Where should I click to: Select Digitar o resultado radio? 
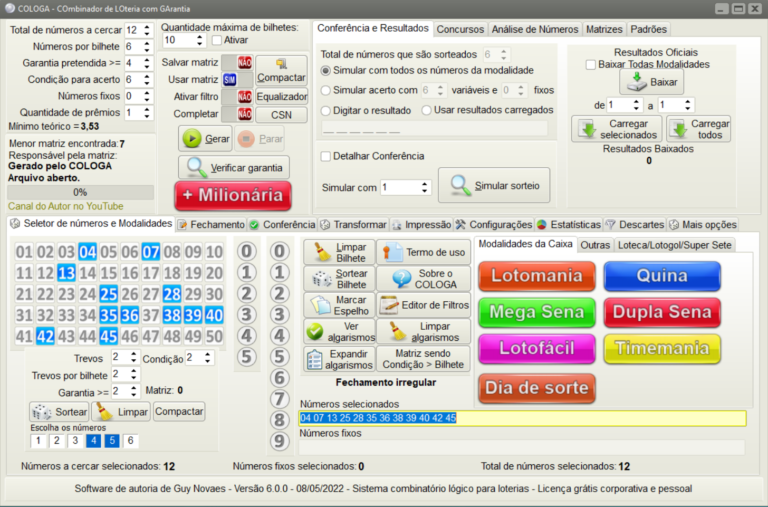coord(326,111)
